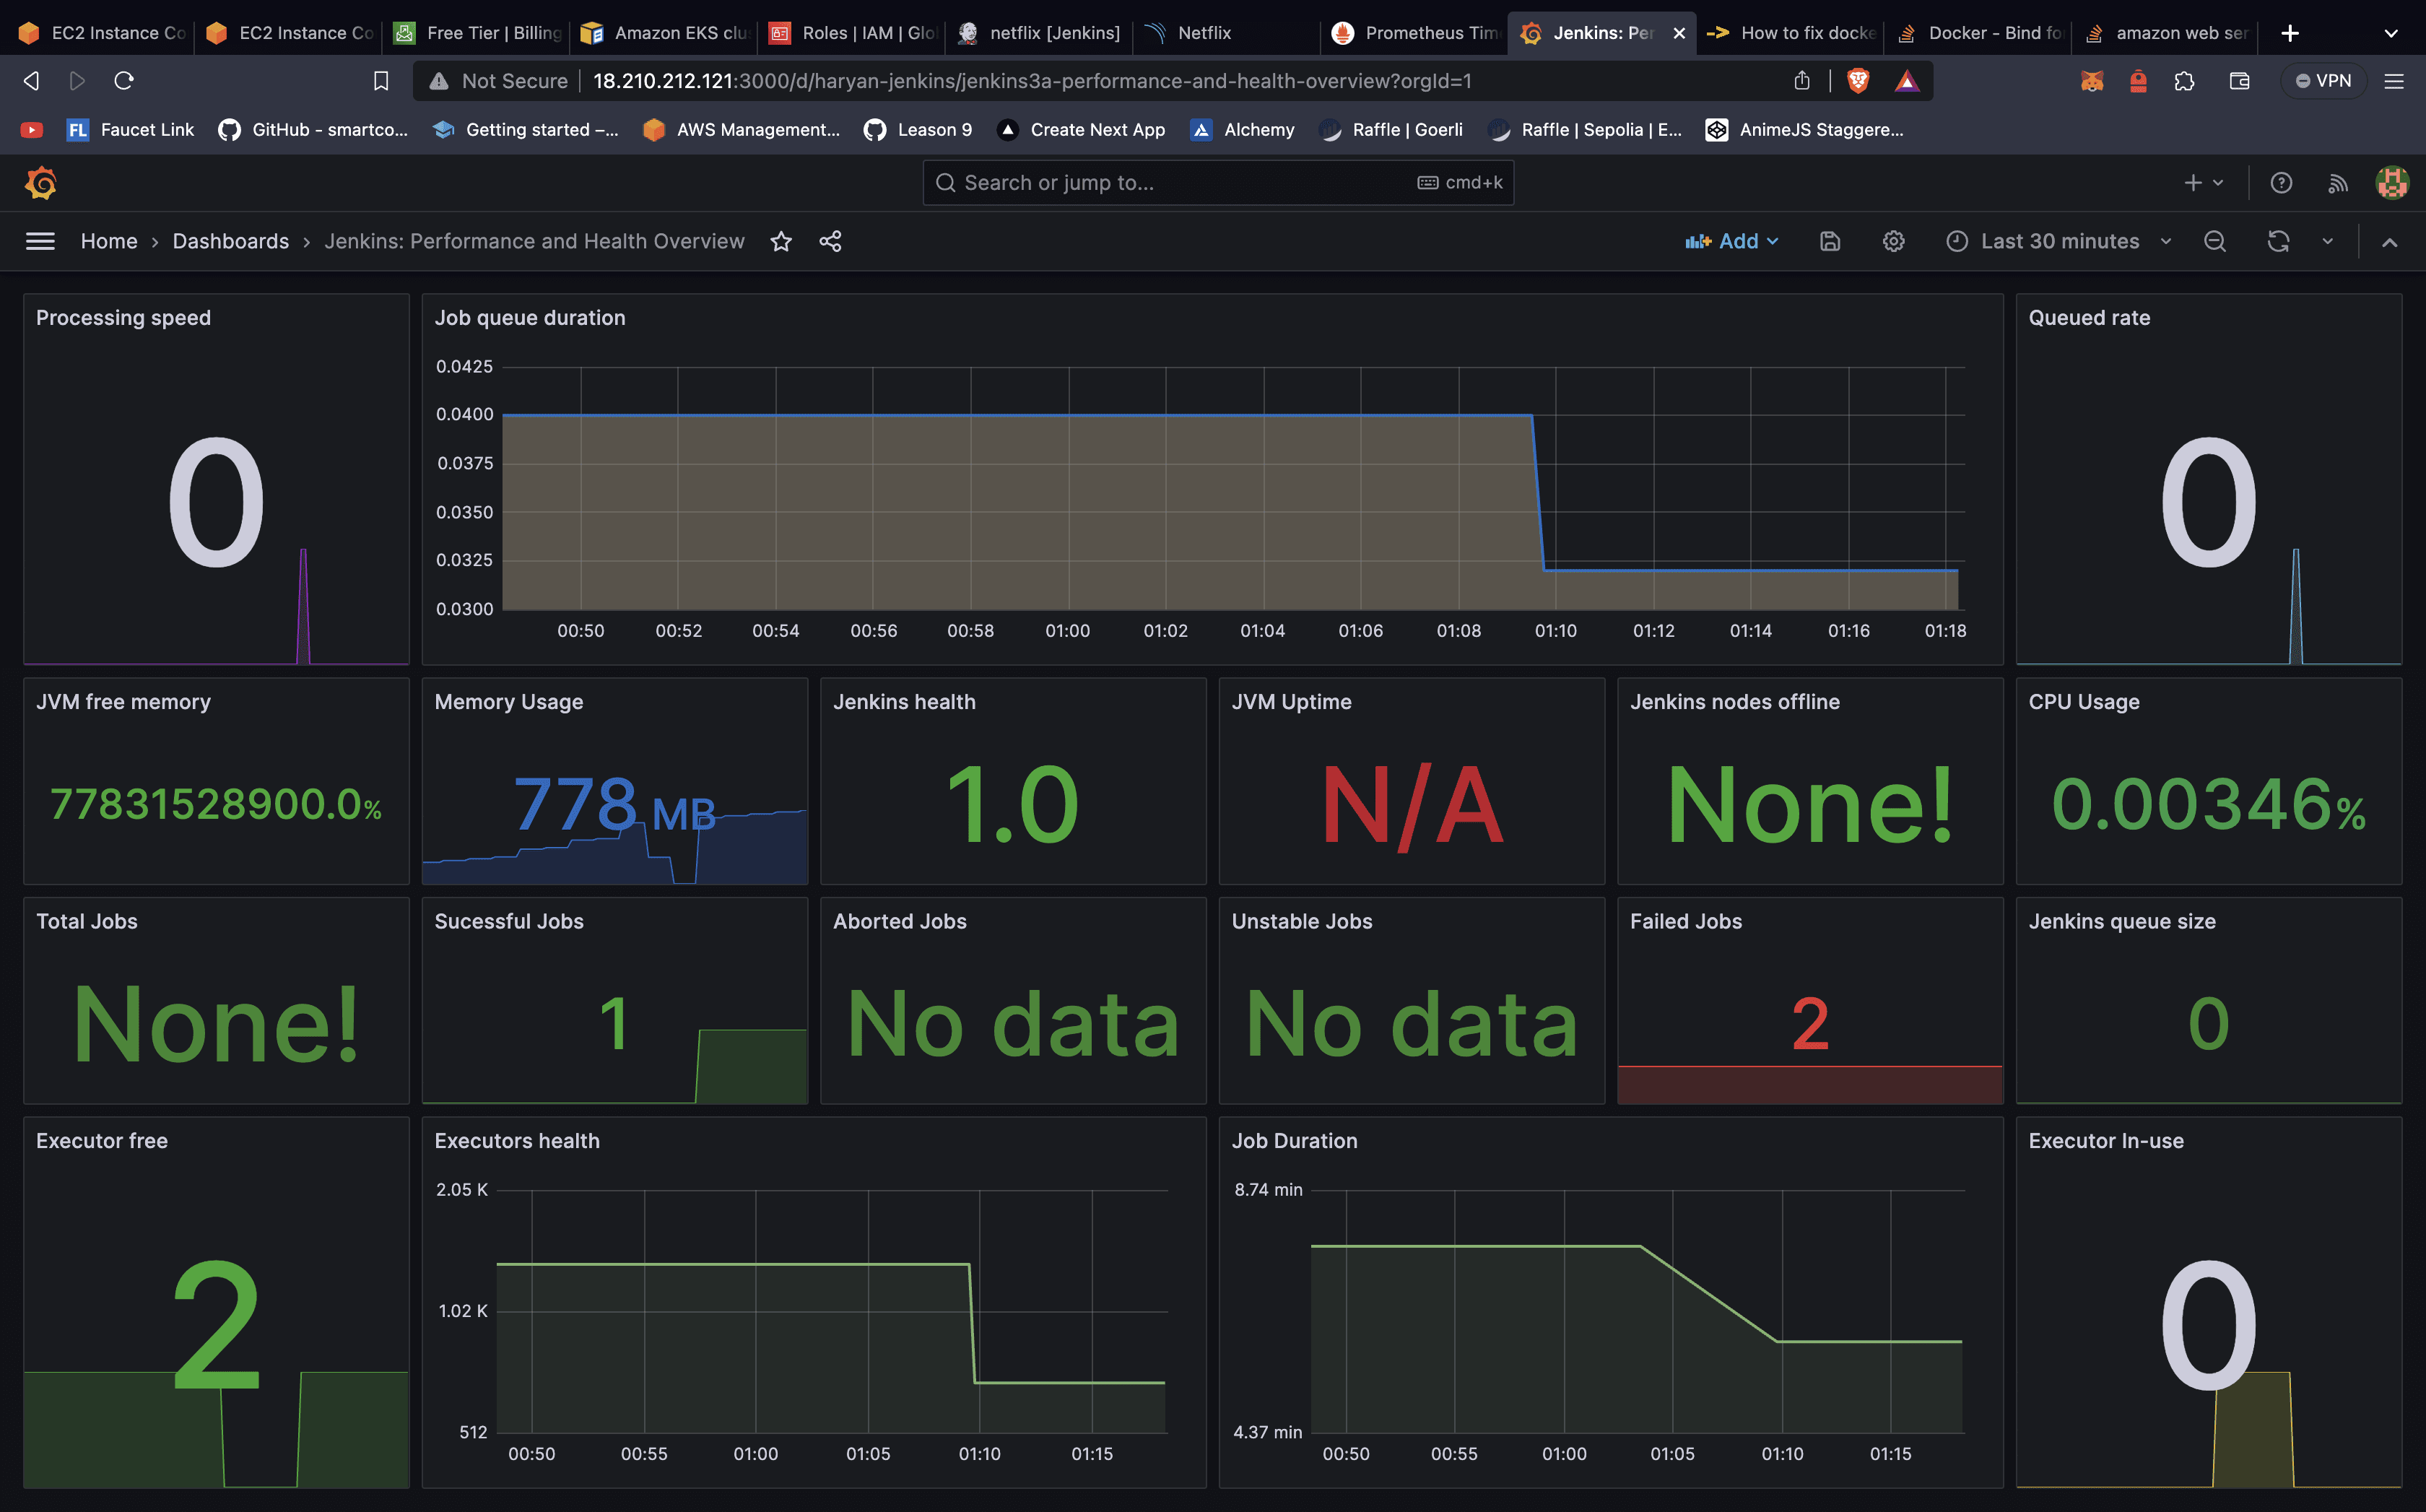Click the Executor In-use panel title

click(2106, 1141)
